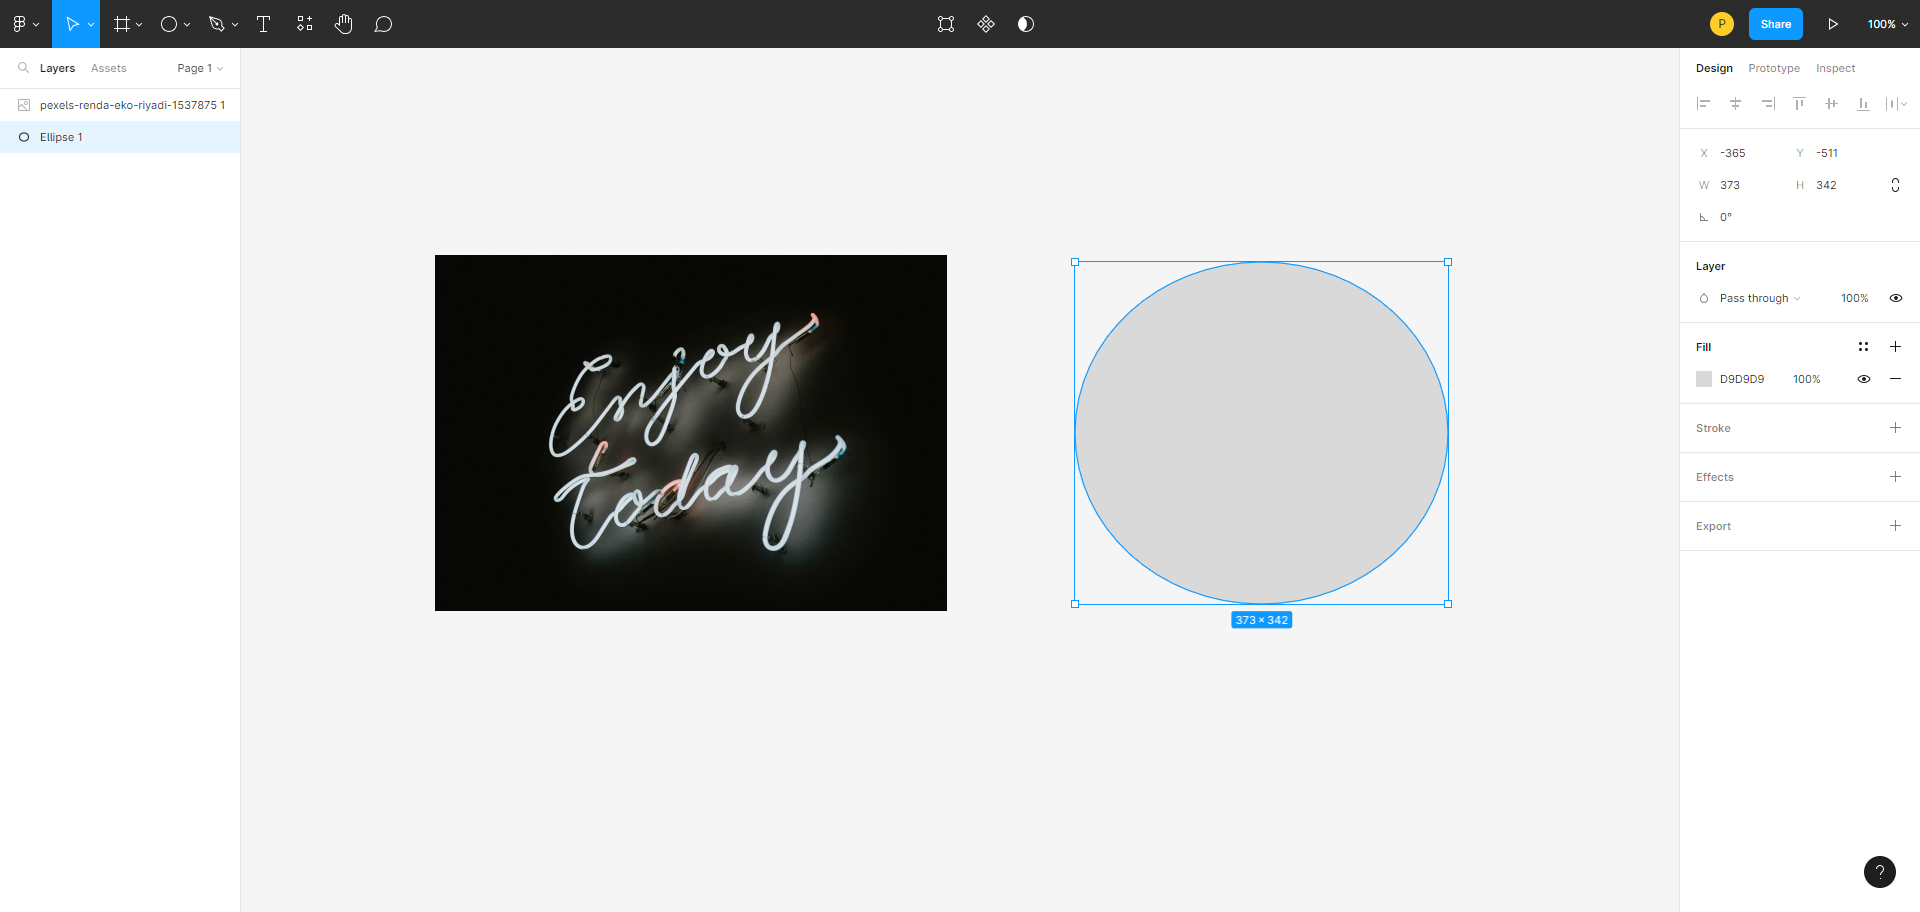Align the selection to left edge

pos(1704,104)
